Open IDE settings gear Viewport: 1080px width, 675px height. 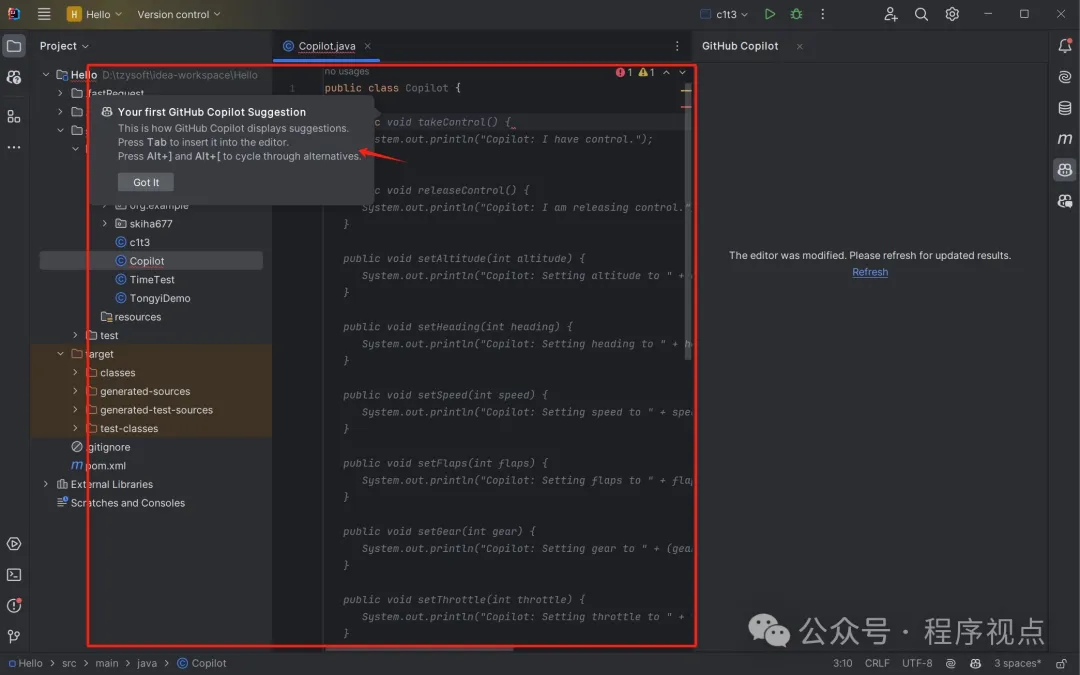coord(952,14)
